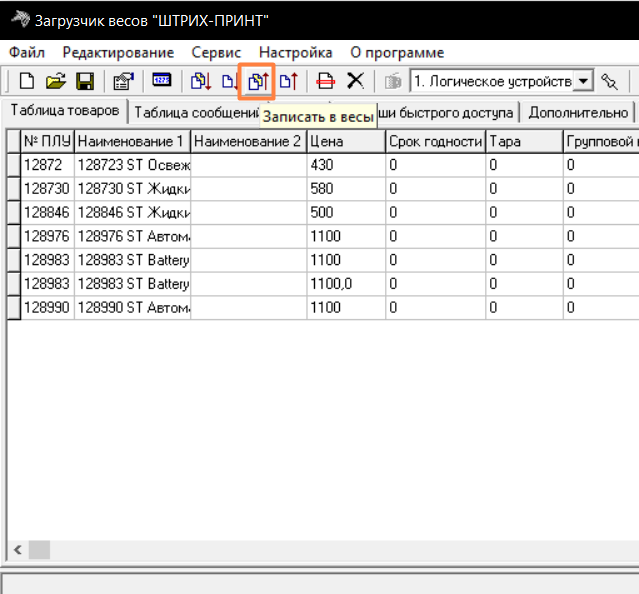Click the PLU cell 128976

coord(47,236)
